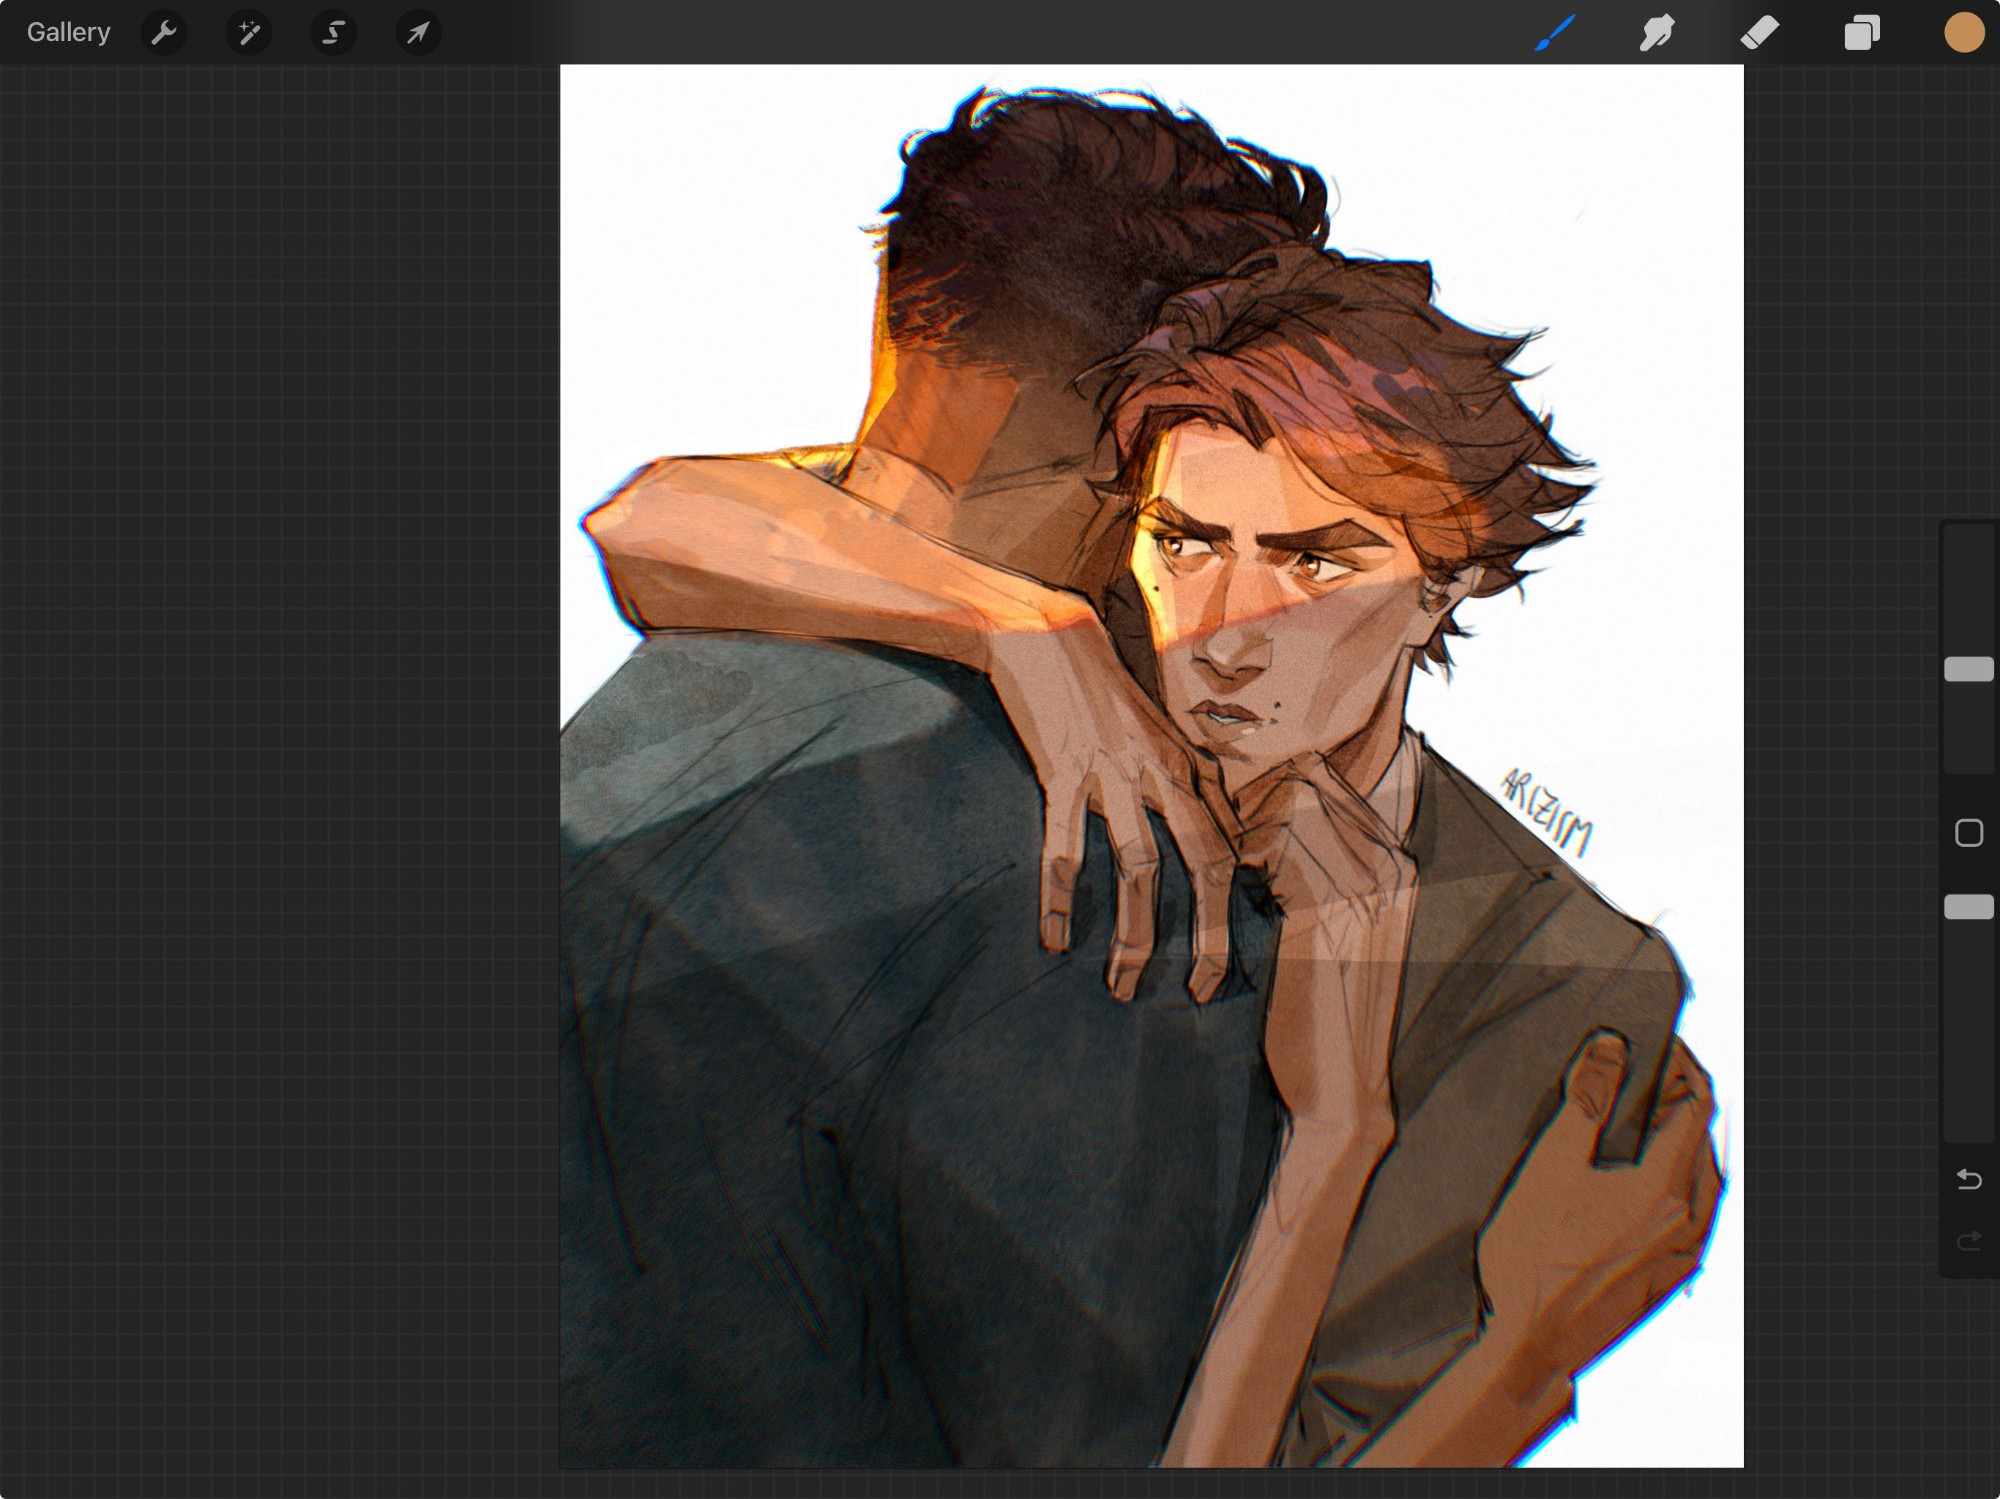The height and width of the screenshot is (1499, 2000).
Task: Toggle the square Modify button in sidebar
Action: pyautogui.click(x=1968, y=833)
